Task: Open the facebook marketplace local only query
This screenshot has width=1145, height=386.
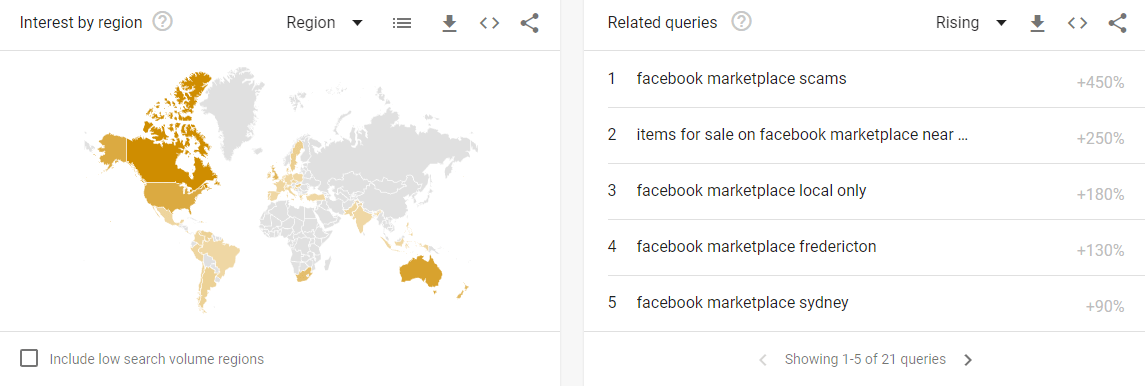Action: point(865,191)
